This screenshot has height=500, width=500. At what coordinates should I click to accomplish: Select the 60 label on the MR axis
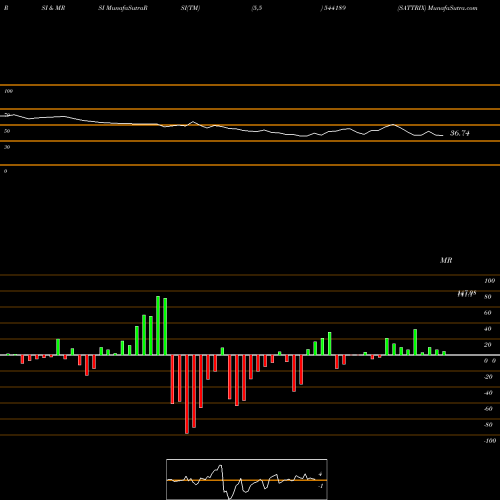point(488,313)
